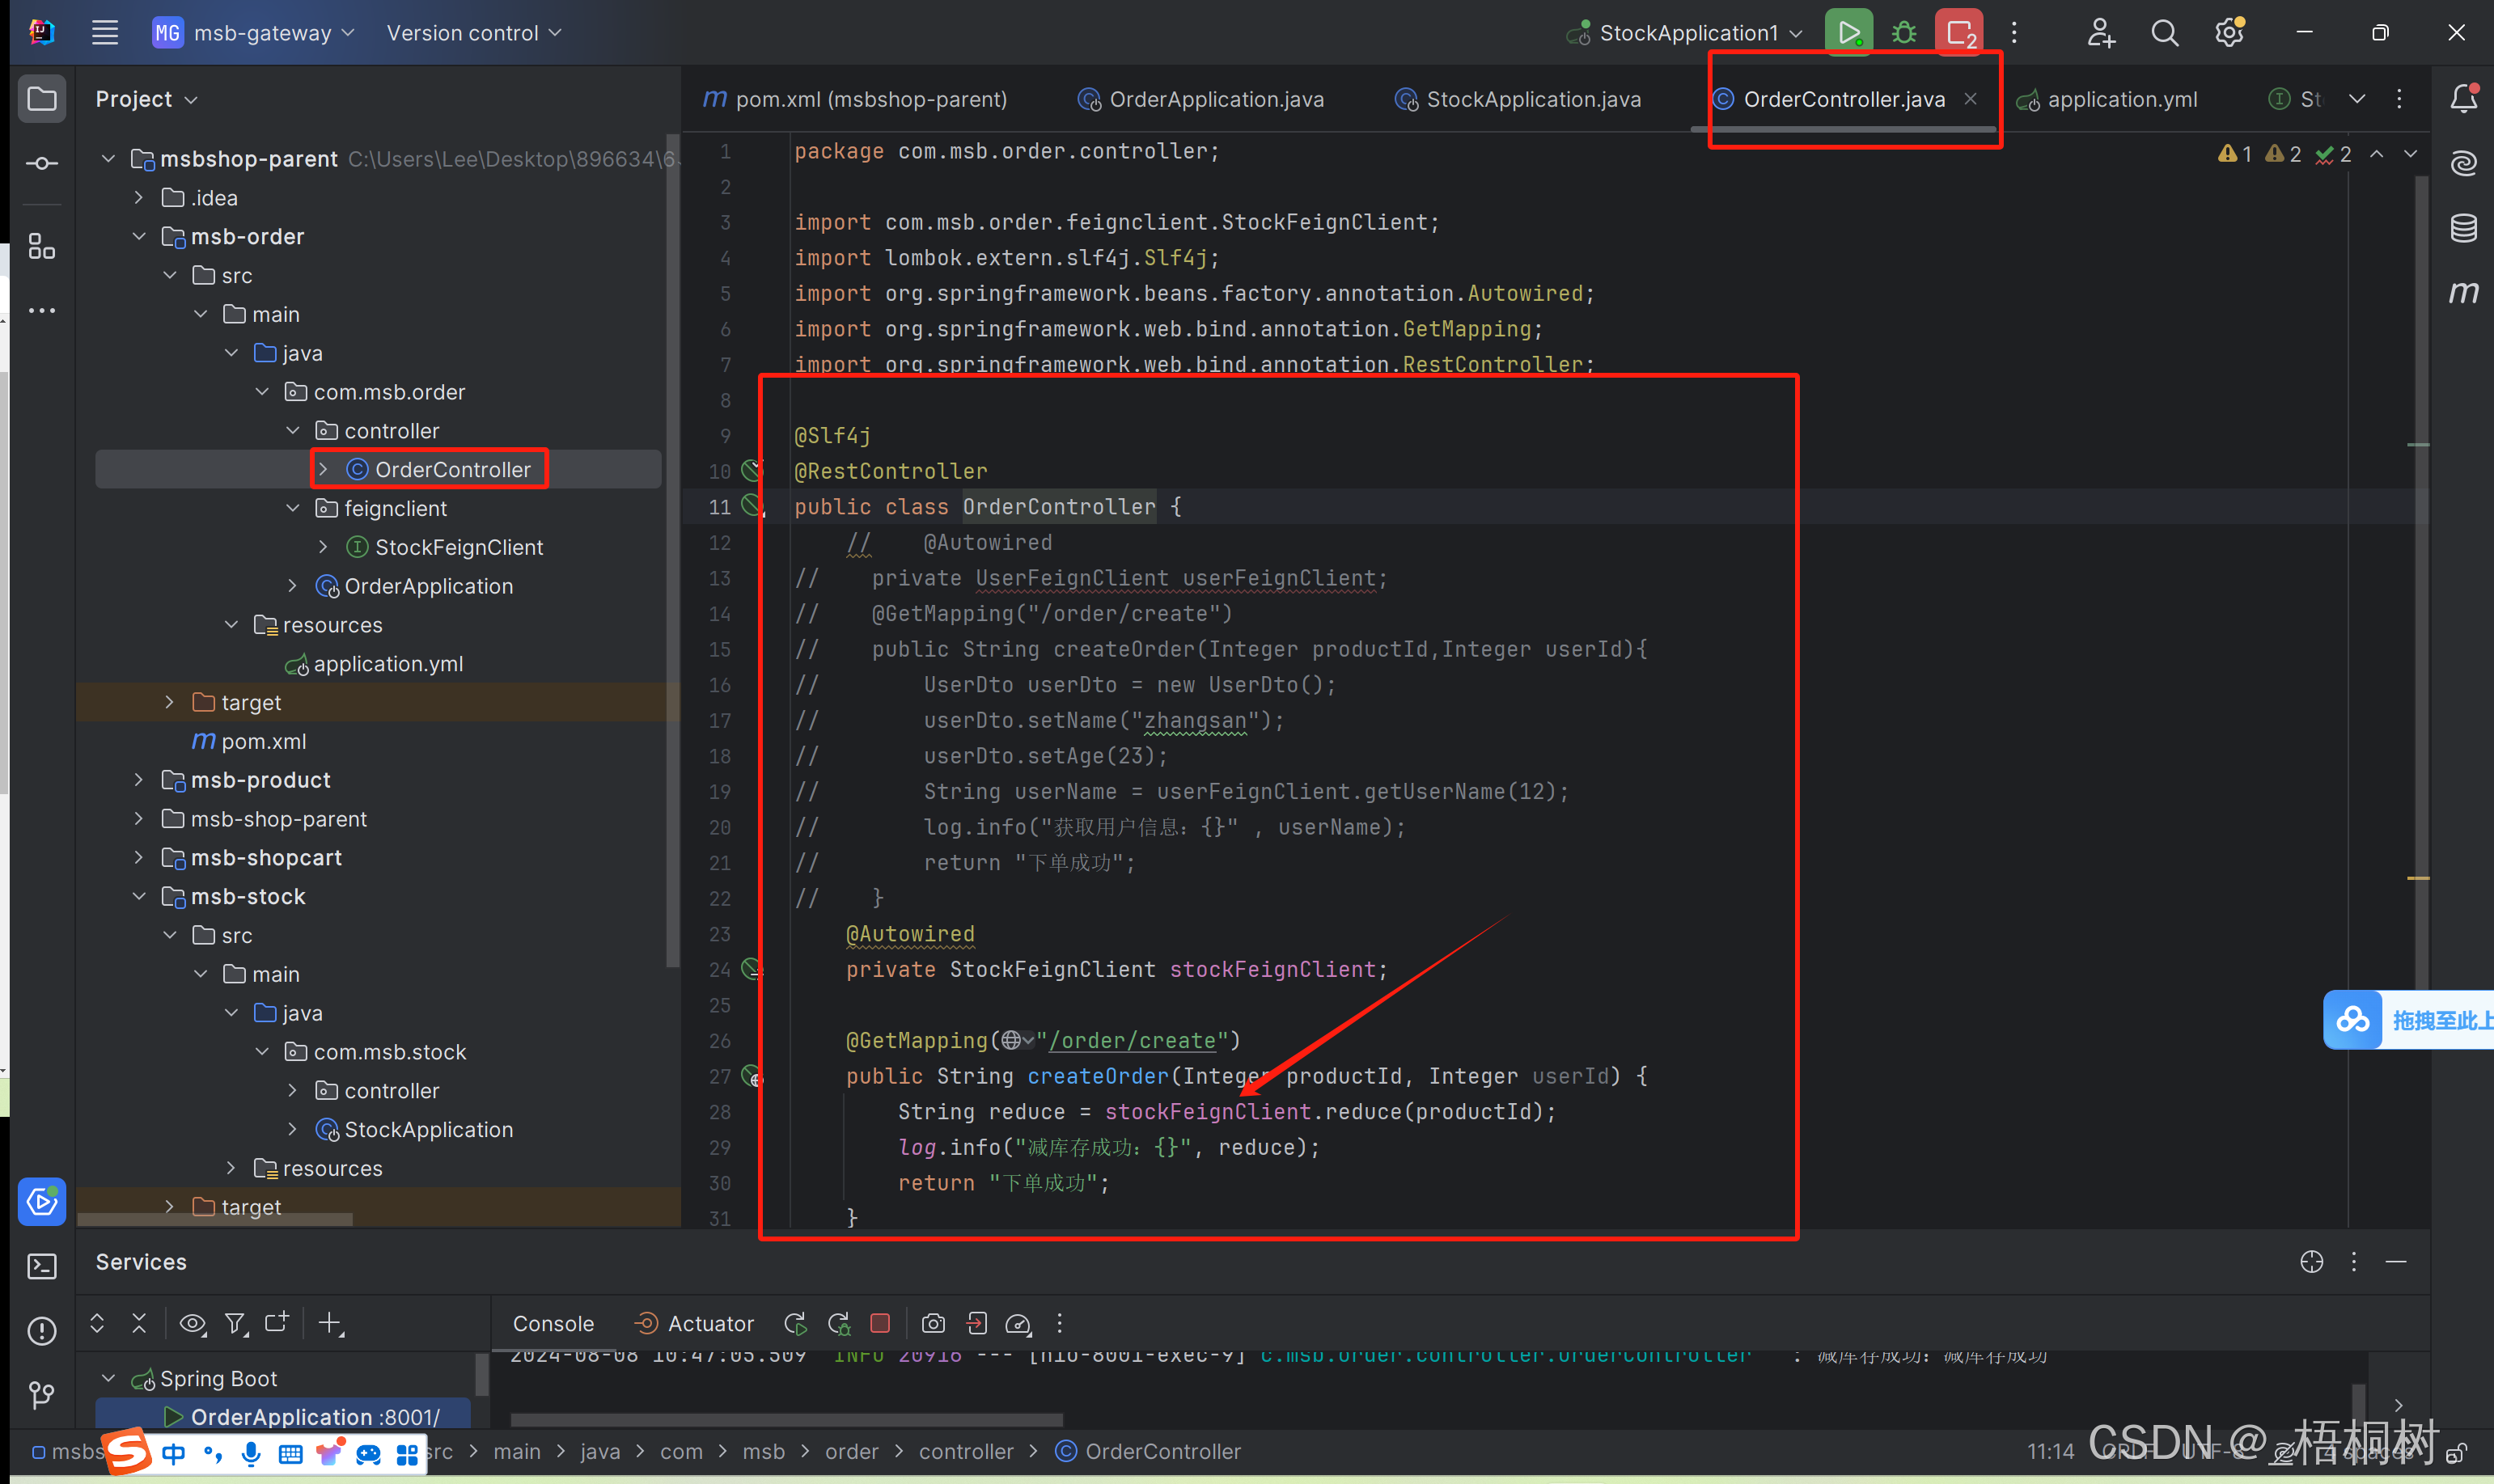
Task: Run StockApplication1 with green play button
Action: 1848,33
